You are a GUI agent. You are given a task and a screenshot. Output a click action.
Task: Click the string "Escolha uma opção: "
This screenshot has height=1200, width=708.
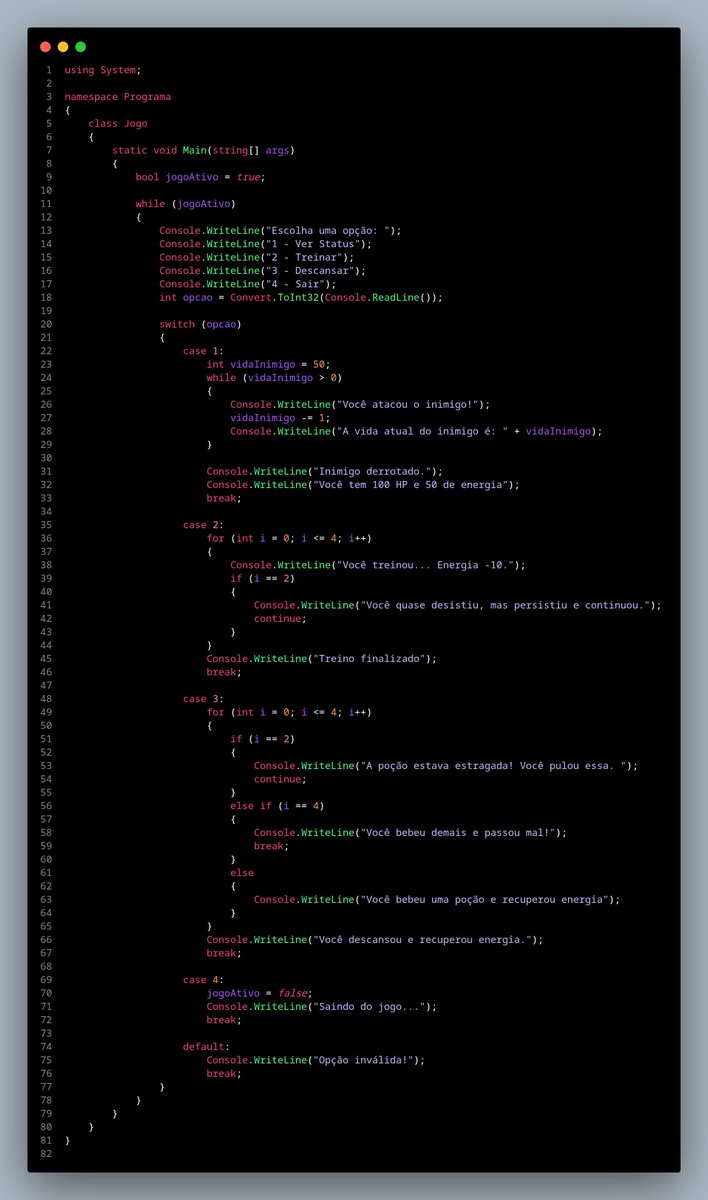pos(328,230)
